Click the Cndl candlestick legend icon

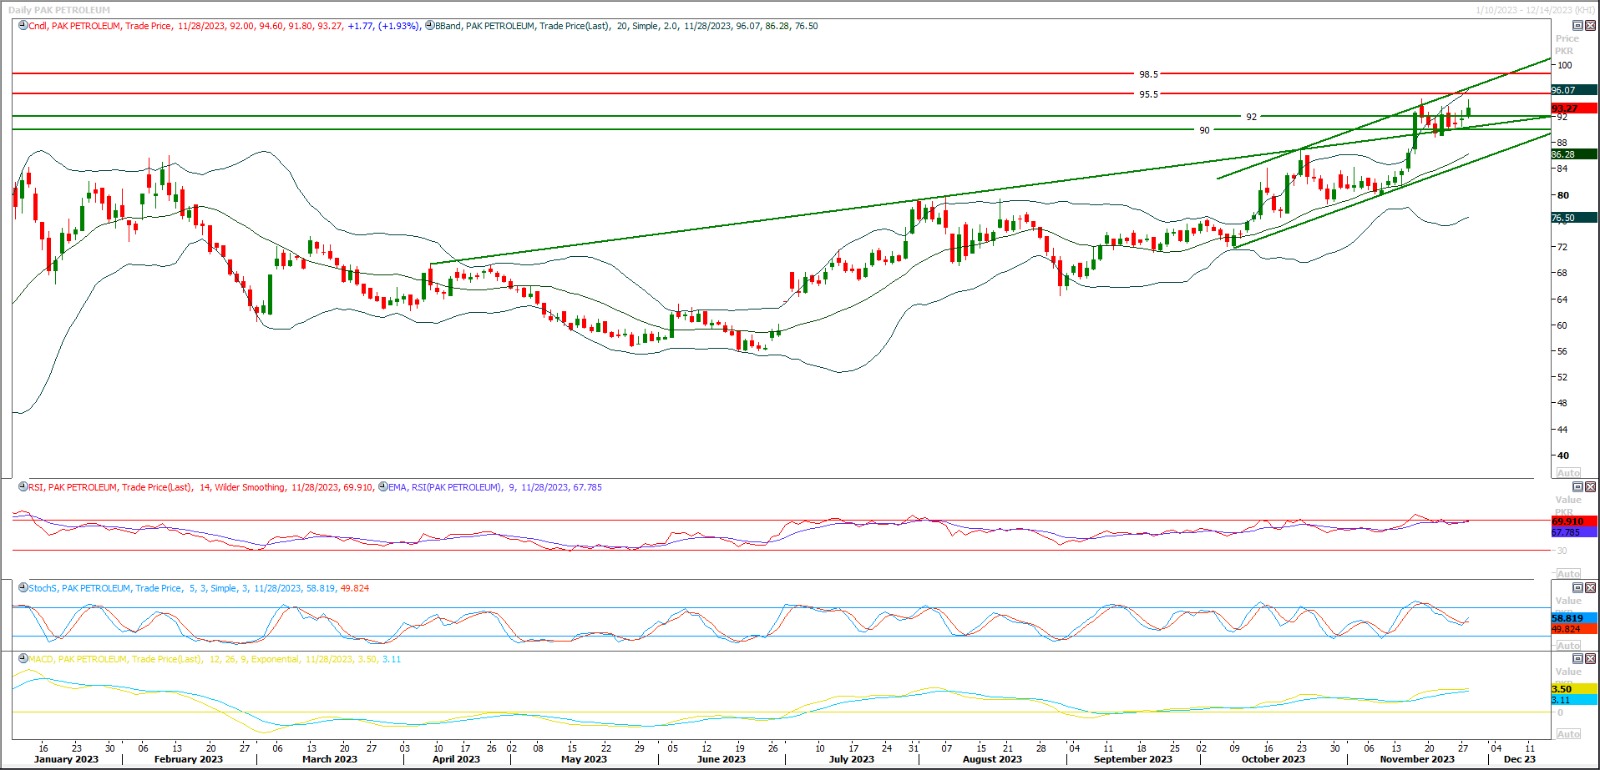[x=23, y=26]
